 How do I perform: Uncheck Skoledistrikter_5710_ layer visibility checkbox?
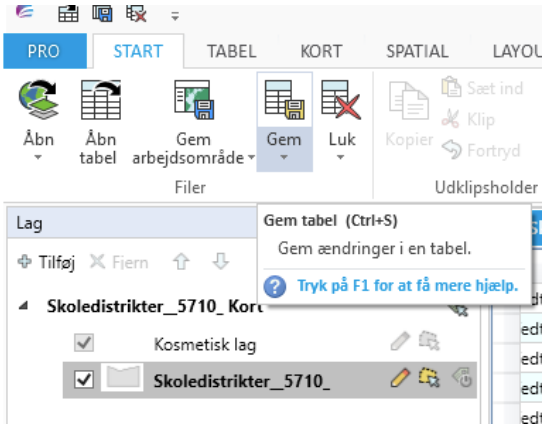[84, 379]
